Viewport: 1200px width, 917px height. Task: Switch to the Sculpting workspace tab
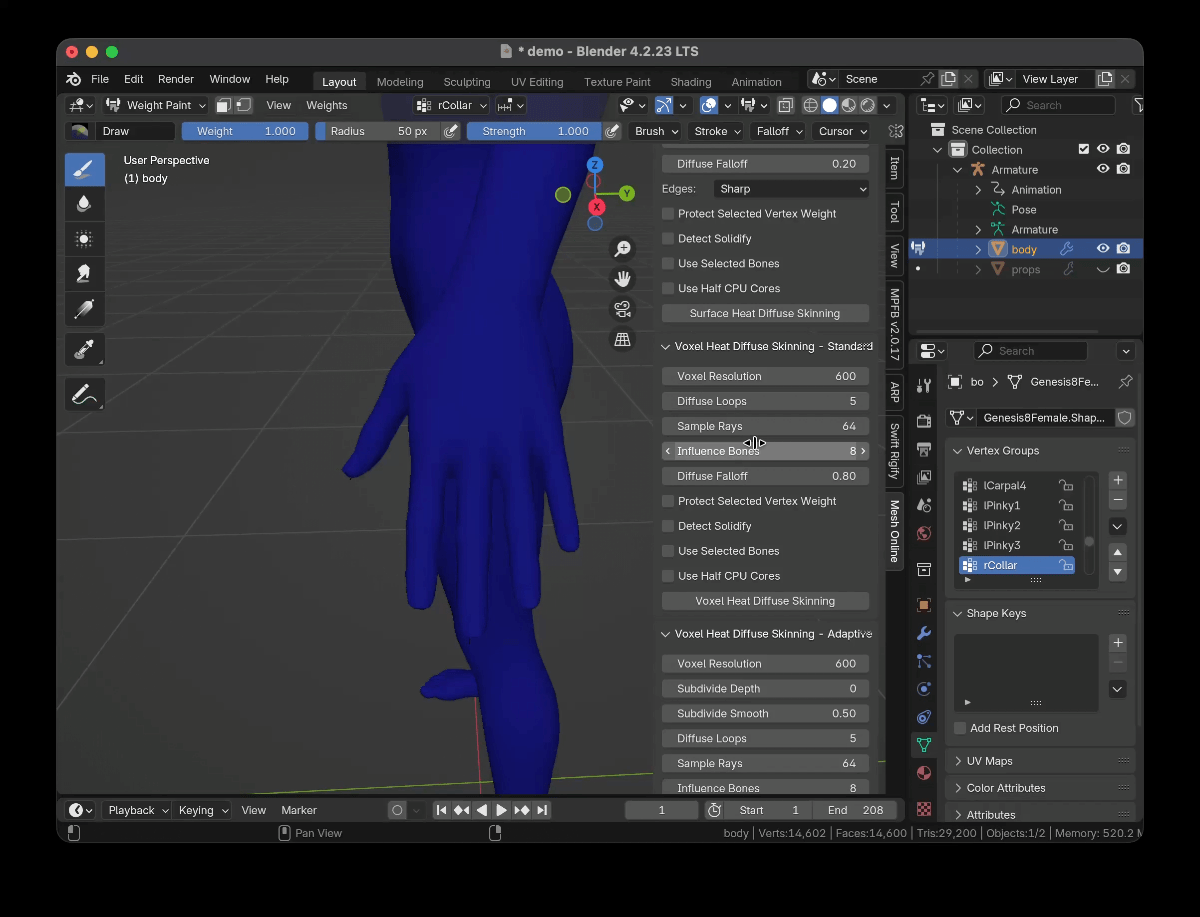click(467, 82)
